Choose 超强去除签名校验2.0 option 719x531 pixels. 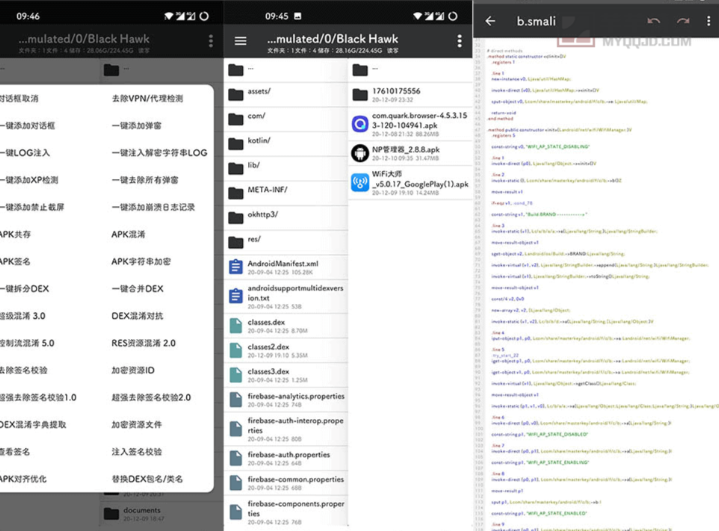click(x=151, y=397)
